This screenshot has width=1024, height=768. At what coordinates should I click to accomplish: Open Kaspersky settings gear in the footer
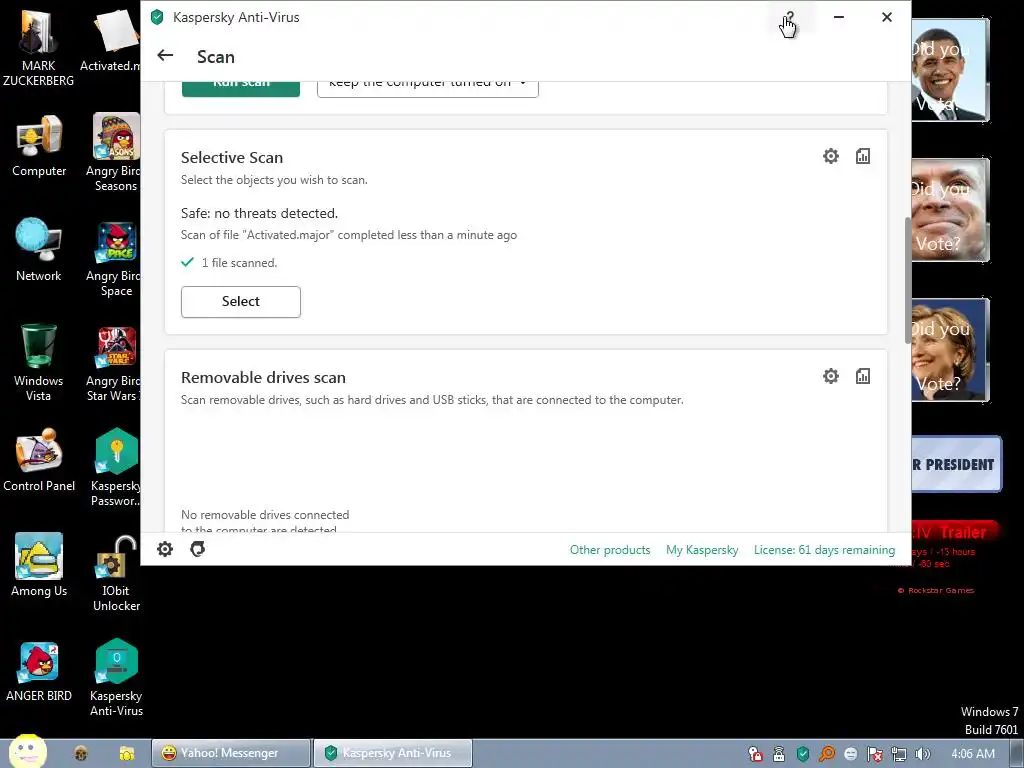tap(165, 549)
